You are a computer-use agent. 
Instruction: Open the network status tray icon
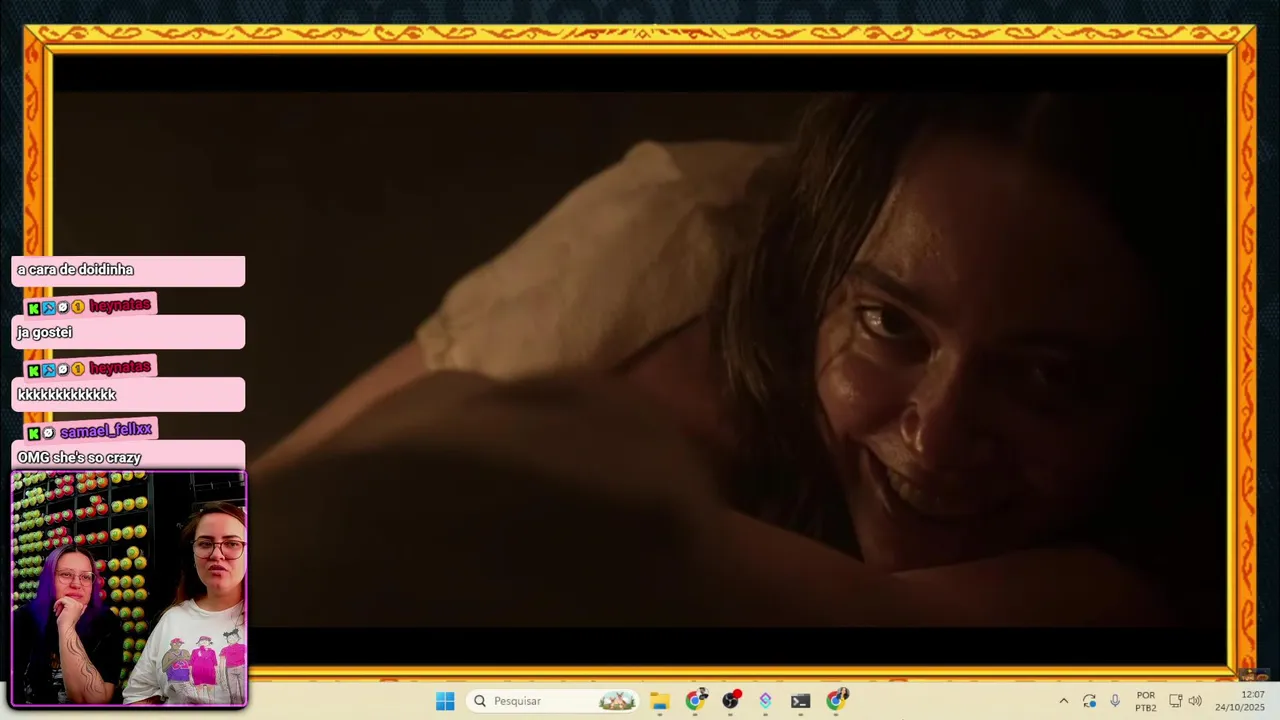pyautogui.click(x=1176, y=701)
